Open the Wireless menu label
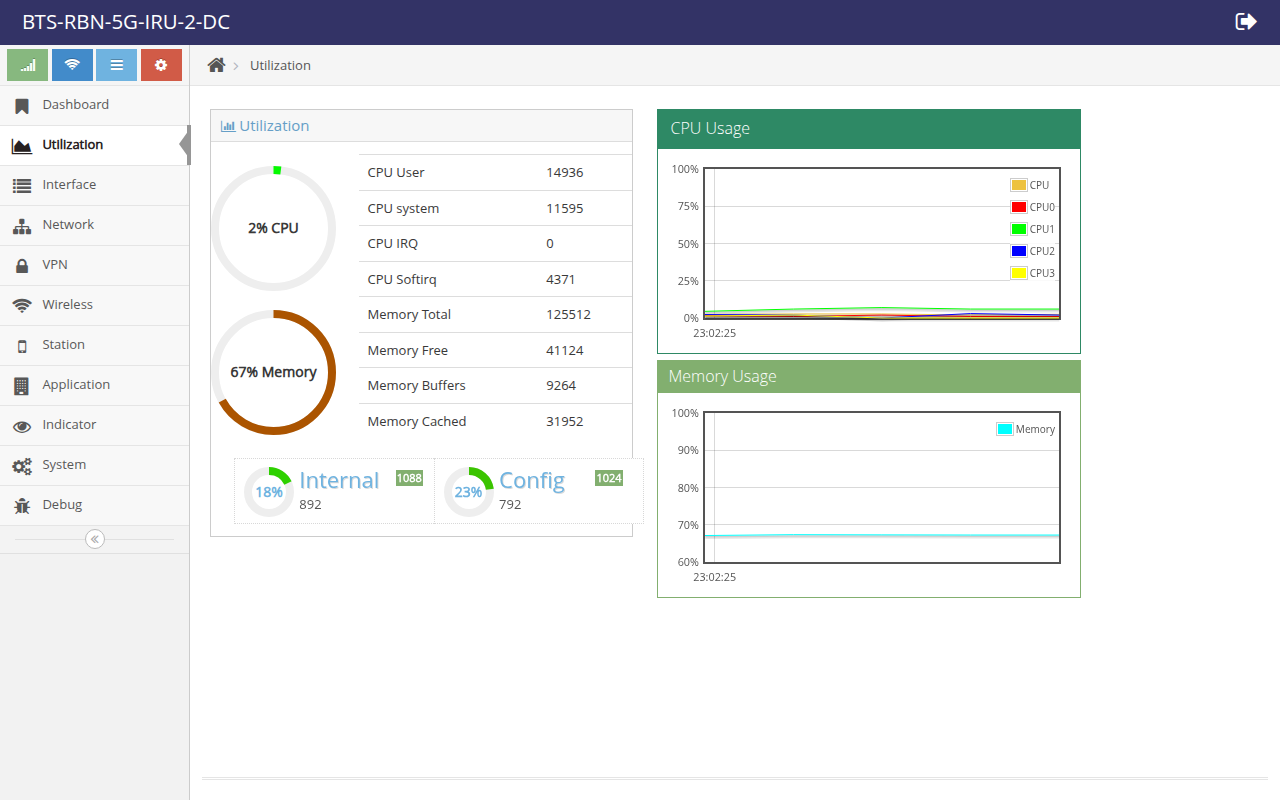 pyautogui.click(x=67, y=305)
